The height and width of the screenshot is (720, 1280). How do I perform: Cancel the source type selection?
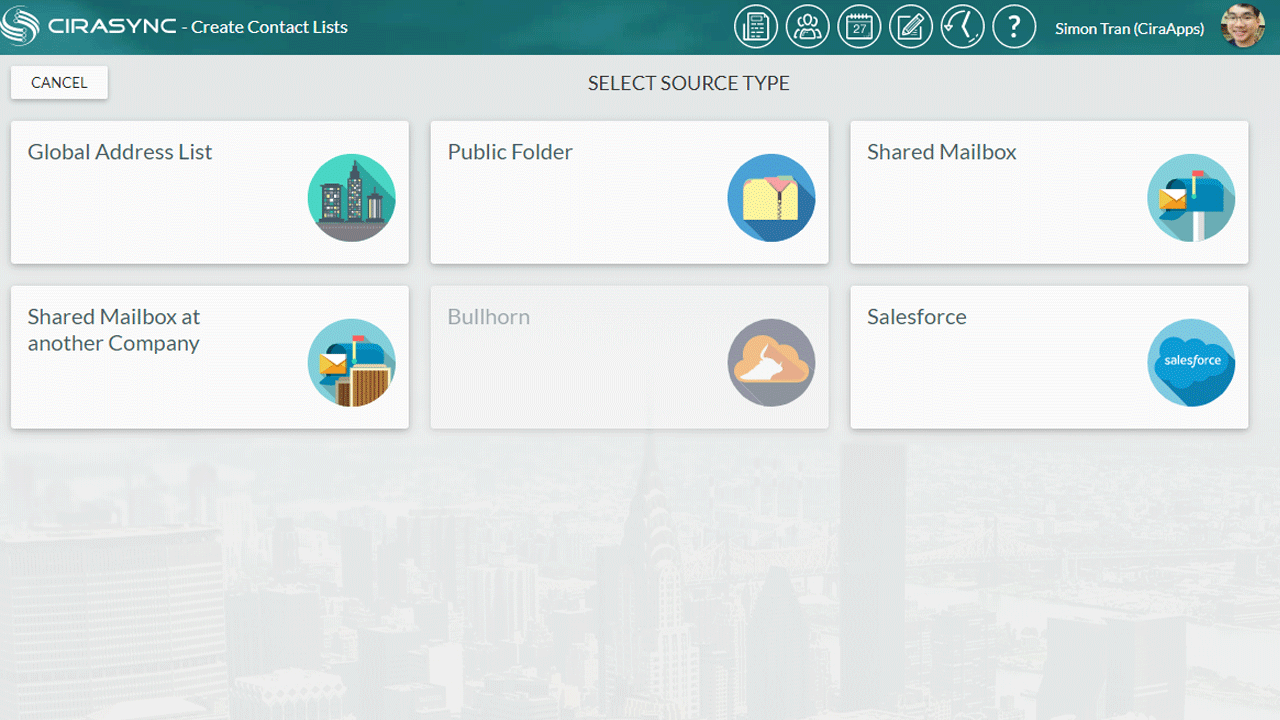pos(59,83)
